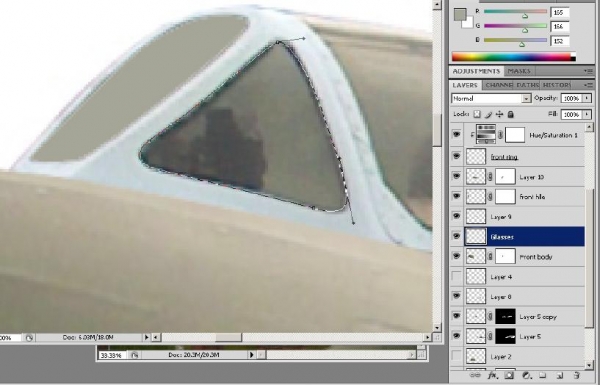600x385 pixels.
Task: Click status icon beside 33.33% zoom field
Action: (x=134, y=355)
